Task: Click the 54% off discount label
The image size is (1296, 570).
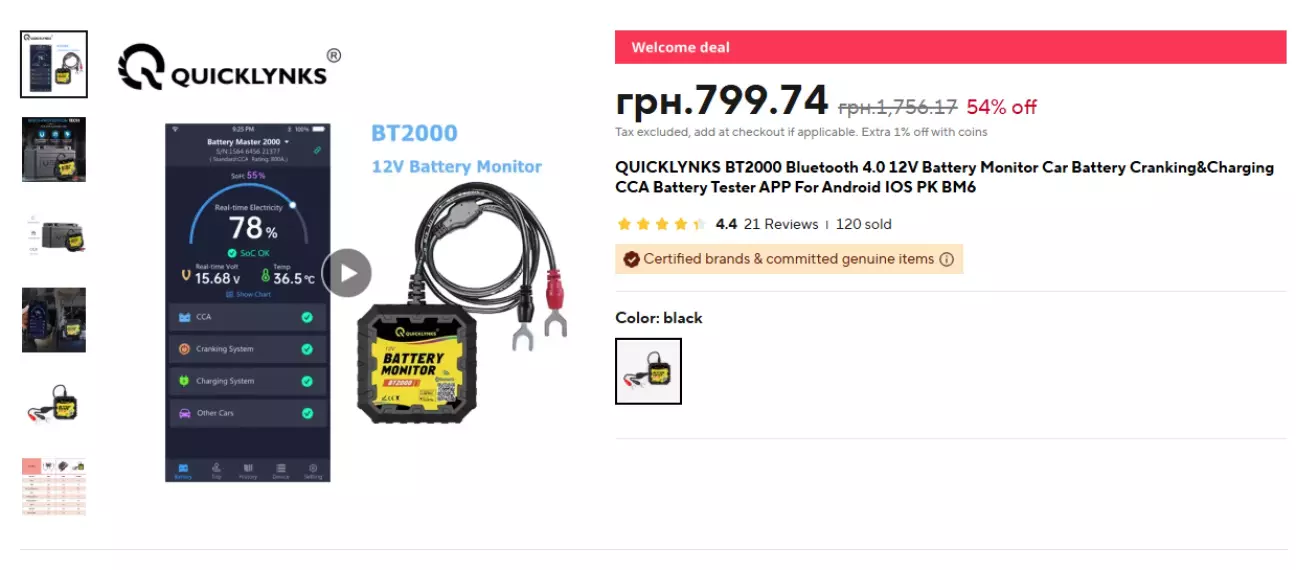Action: click(1001, 107)
